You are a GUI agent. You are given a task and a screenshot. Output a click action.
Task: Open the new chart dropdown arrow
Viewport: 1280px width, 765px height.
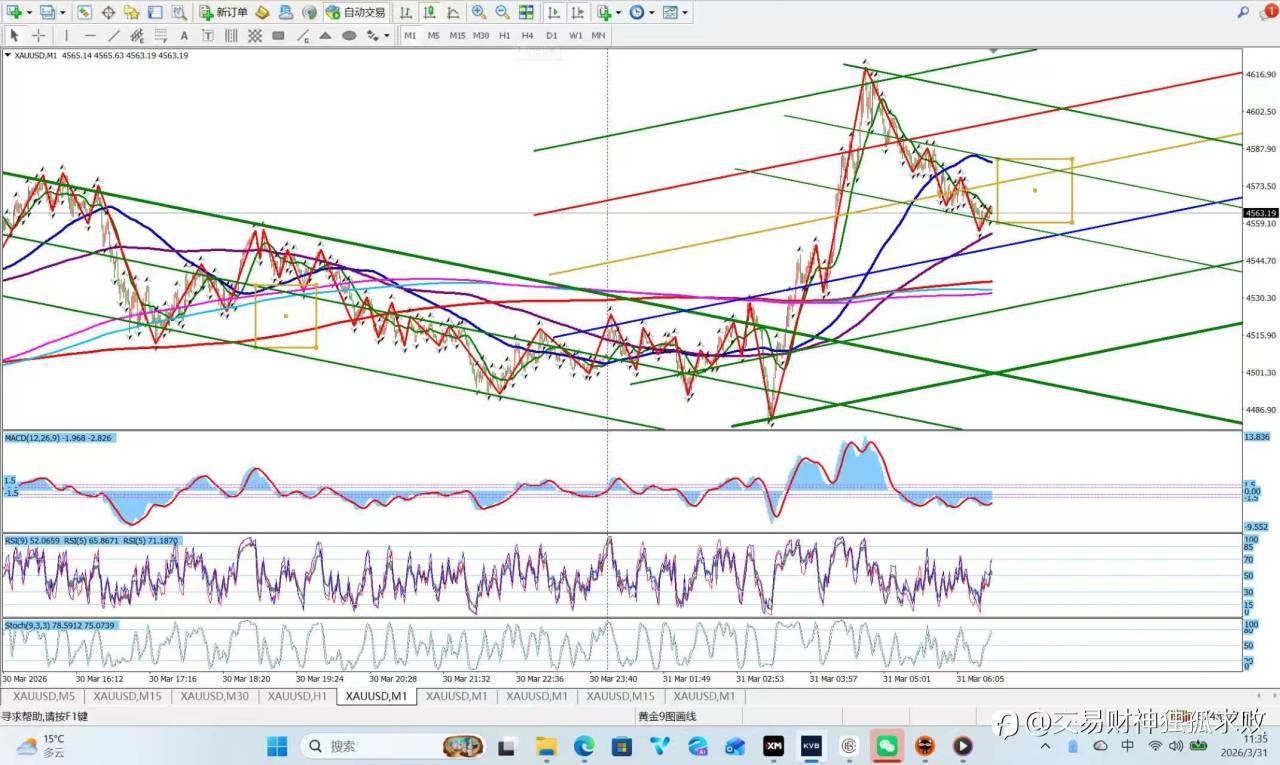tap(28, 13)
